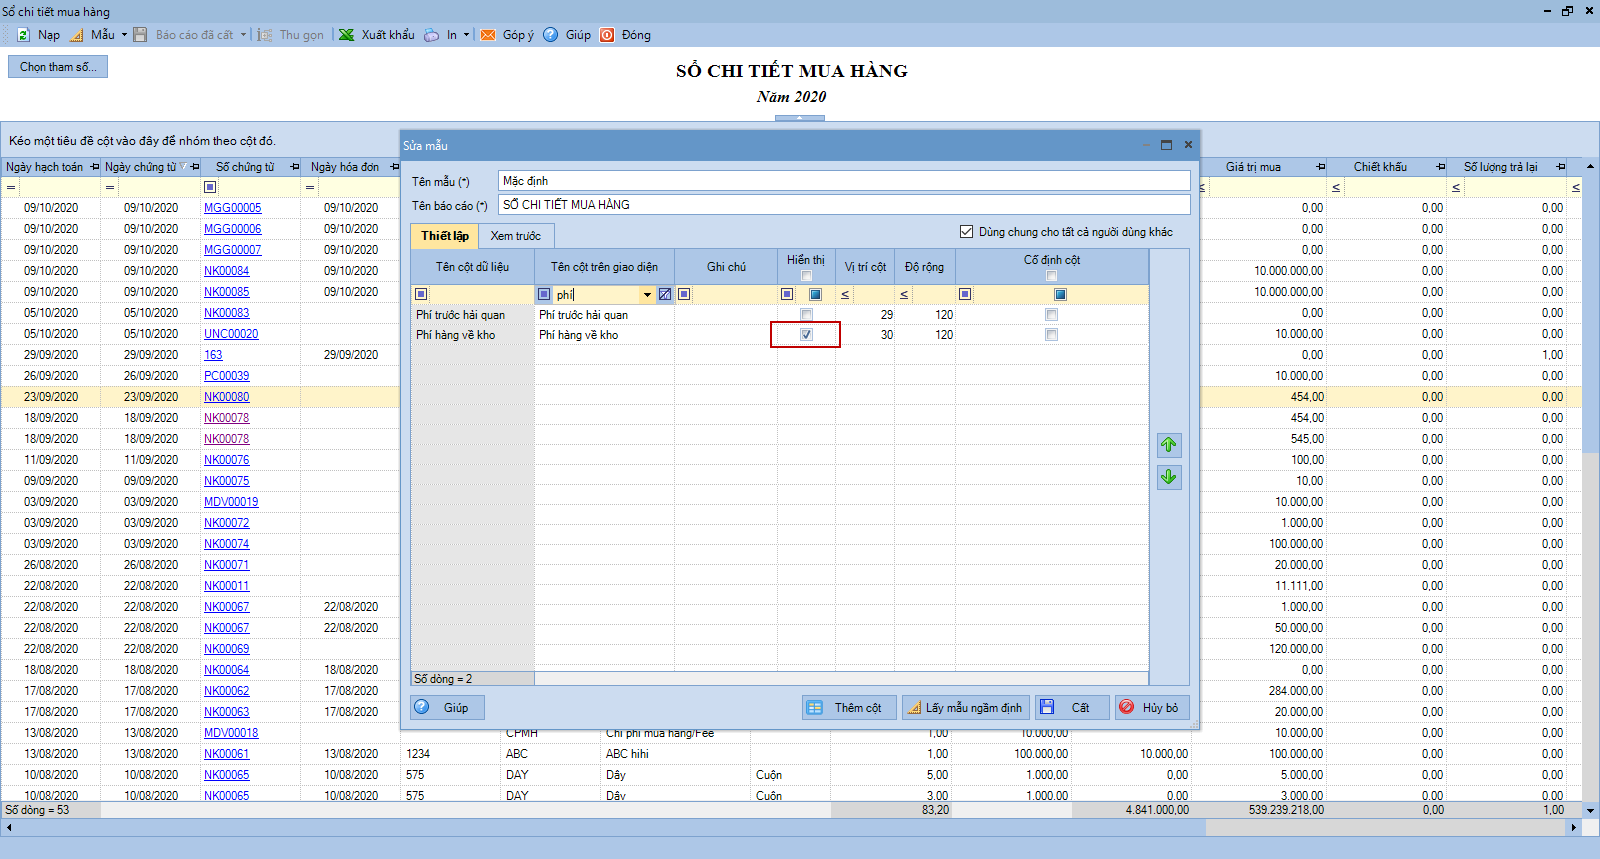
Task: Click the Báo cáo đã cất save icon
Action: pos(141,35)
